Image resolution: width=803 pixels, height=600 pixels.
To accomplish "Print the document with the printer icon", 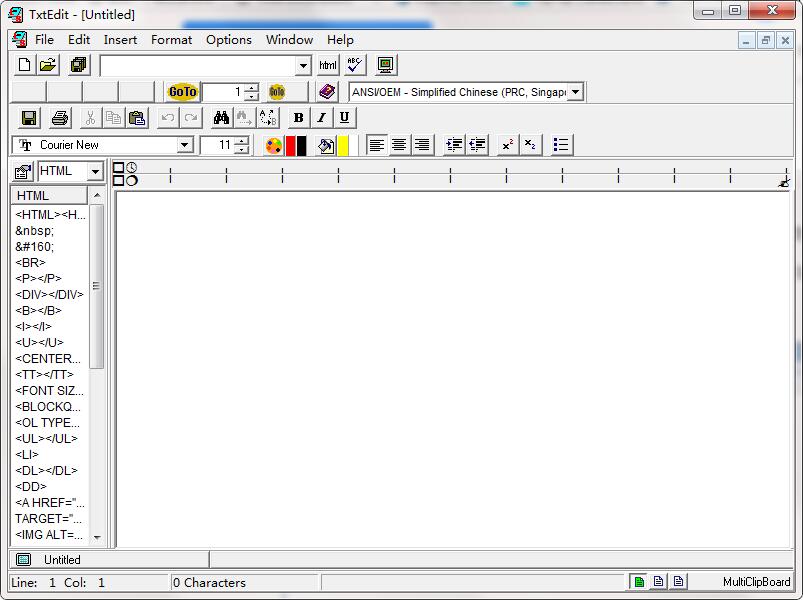I will click(x=60, y=118).
